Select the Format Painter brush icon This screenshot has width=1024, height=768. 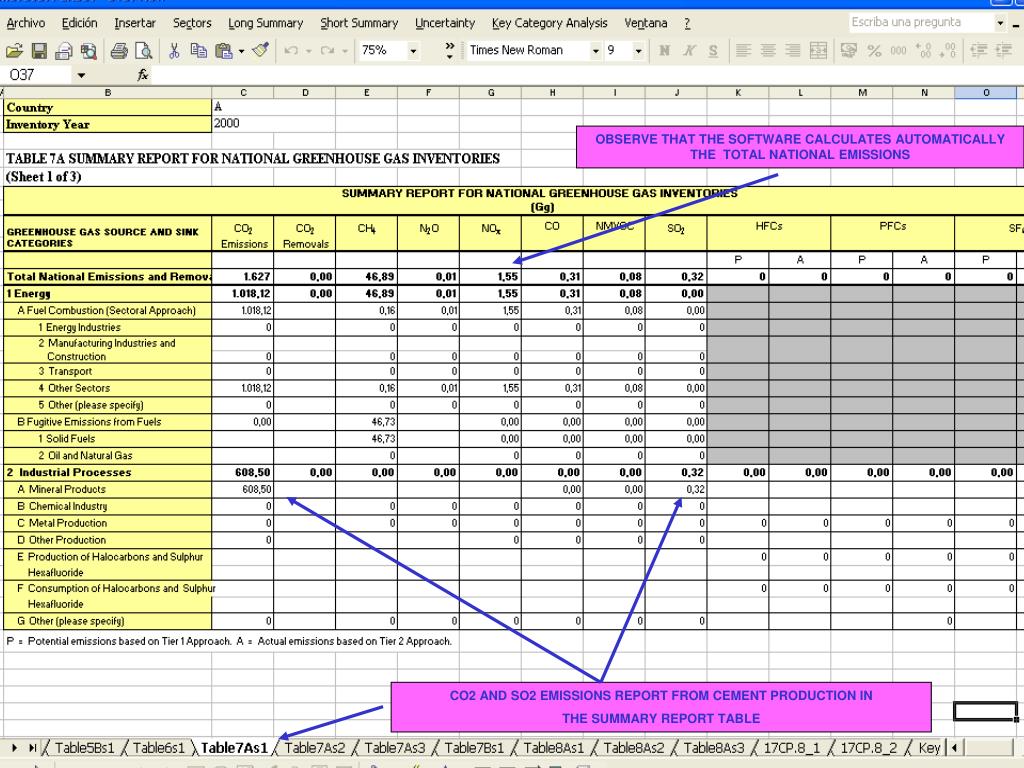261,50
